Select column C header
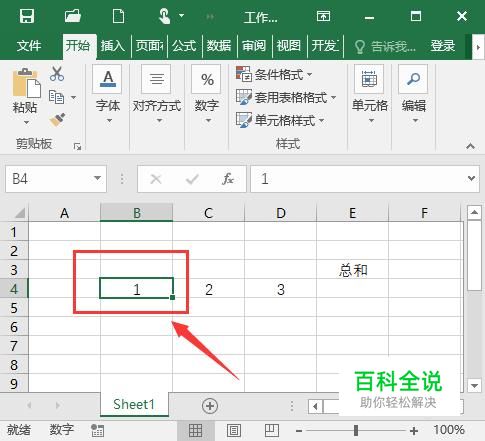 click(x=209, y=213)
